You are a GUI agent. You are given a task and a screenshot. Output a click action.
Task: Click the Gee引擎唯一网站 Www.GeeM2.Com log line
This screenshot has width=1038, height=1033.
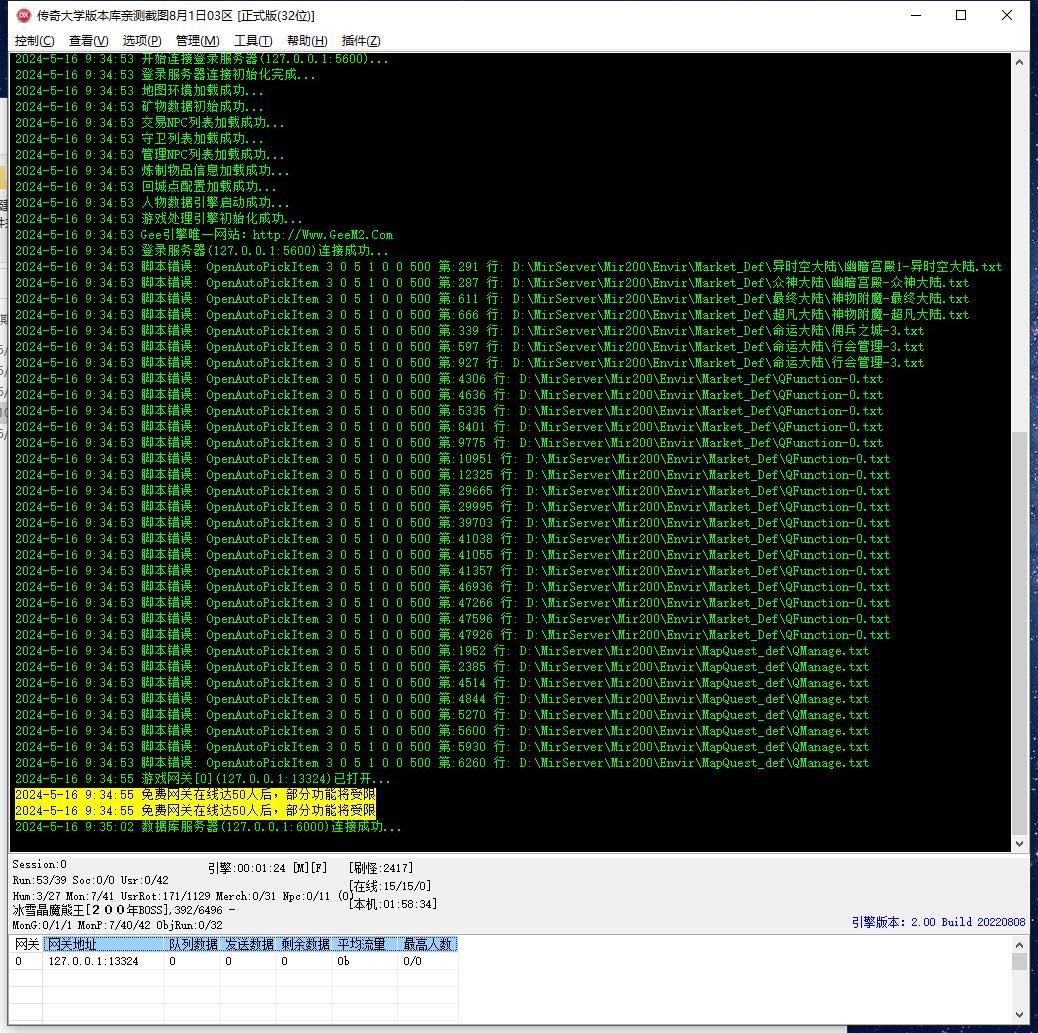point(204,235)
